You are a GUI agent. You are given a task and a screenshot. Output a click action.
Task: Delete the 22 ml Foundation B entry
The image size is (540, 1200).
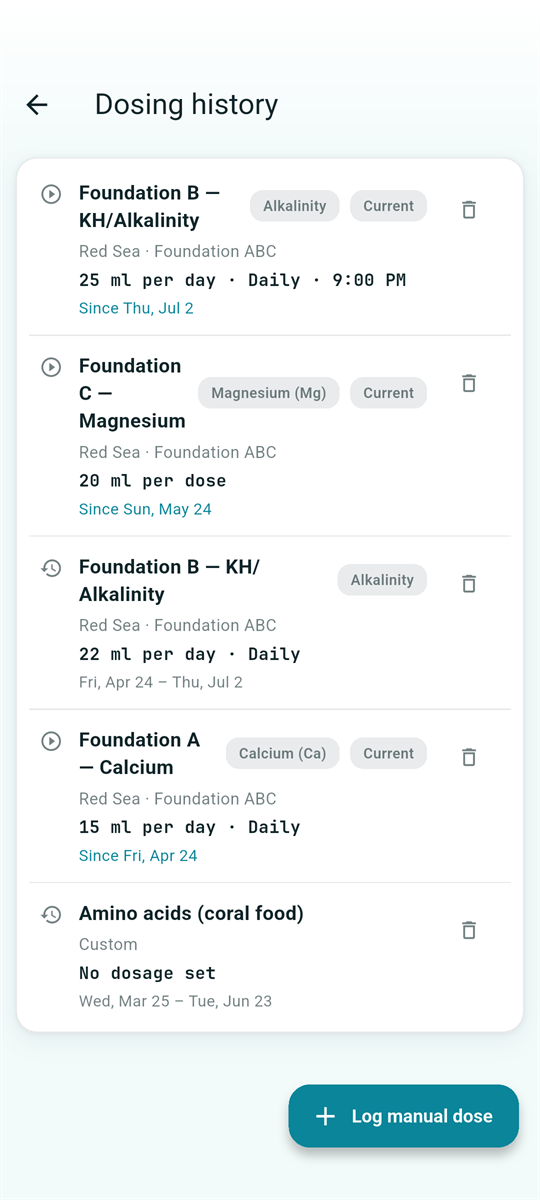468,583
